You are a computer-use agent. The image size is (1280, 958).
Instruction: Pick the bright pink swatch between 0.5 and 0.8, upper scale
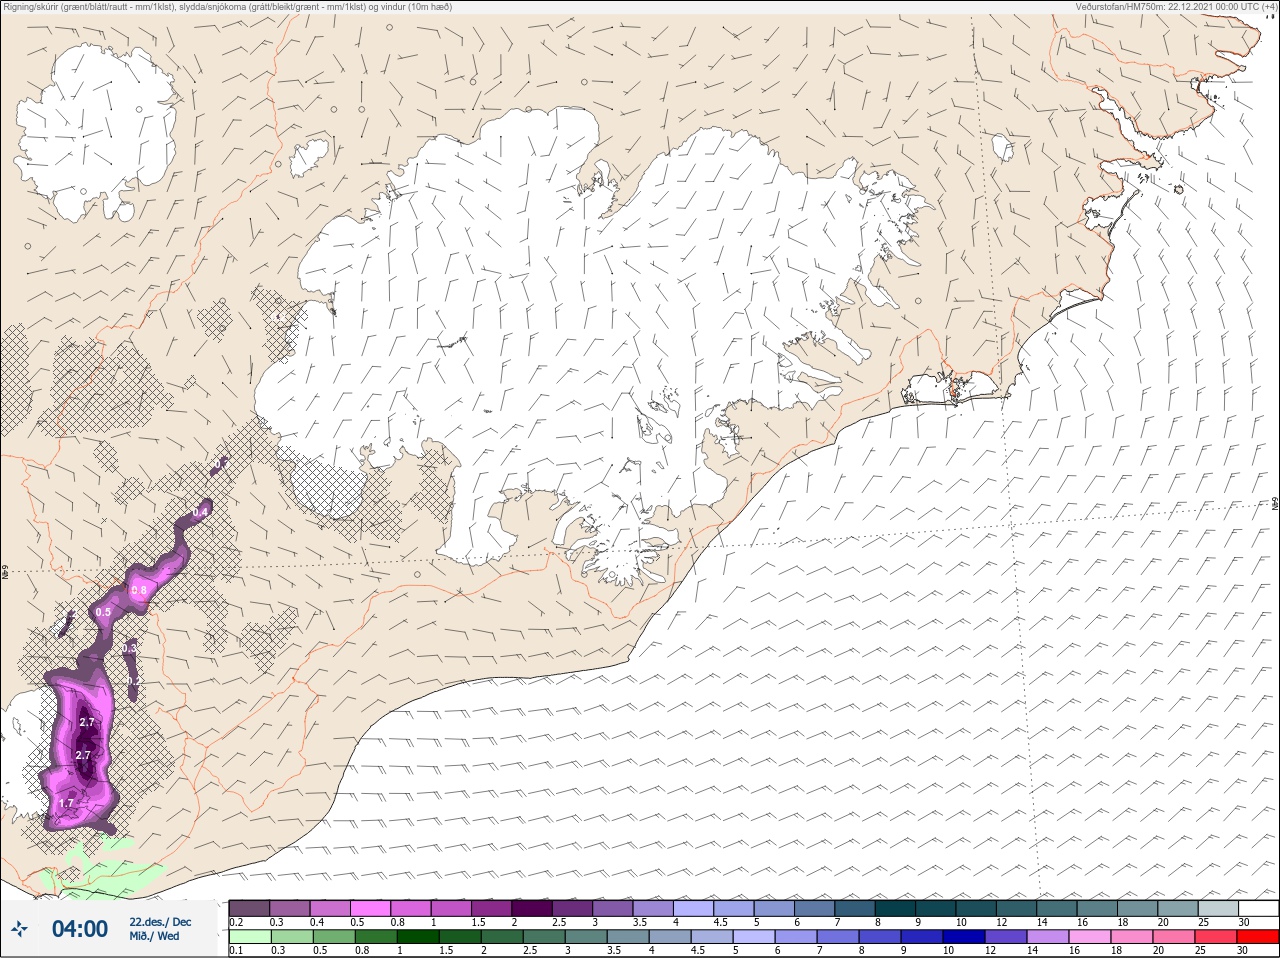(371, 908)
